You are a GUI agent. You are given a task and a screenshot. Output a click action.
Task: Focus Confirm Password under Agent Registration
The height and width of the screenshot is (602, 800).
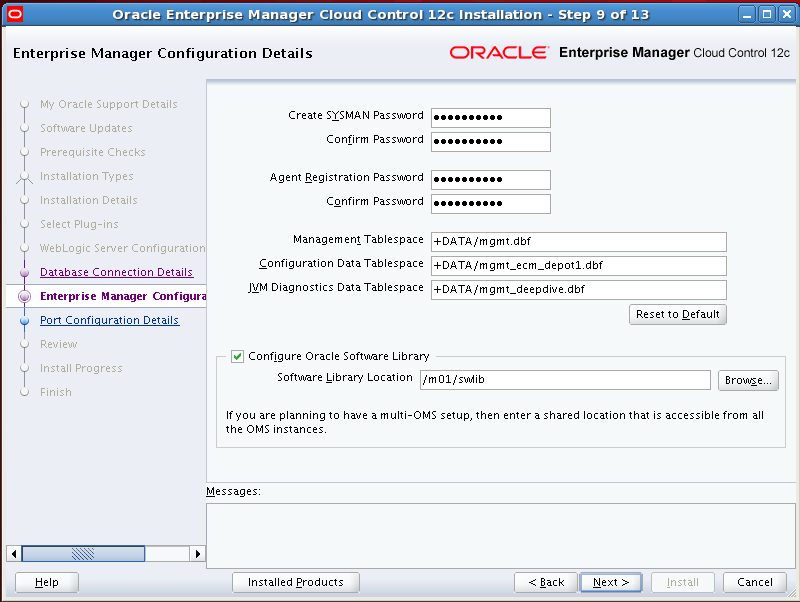490,204
